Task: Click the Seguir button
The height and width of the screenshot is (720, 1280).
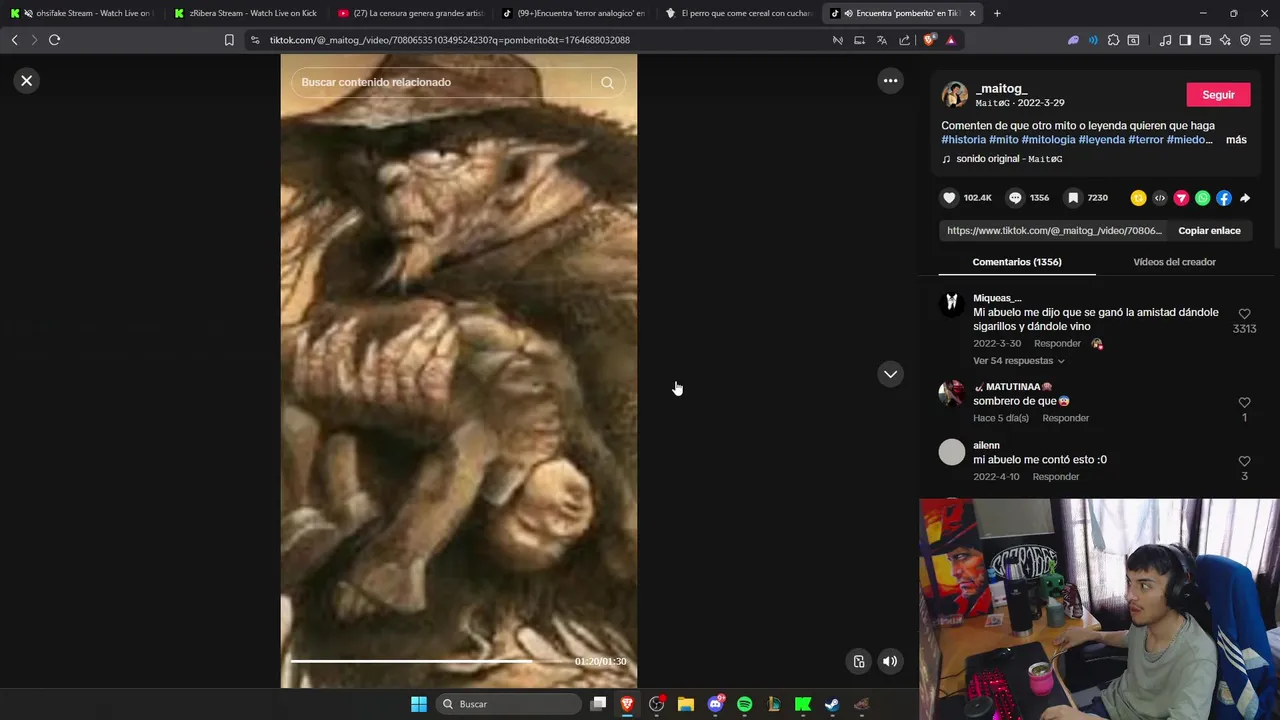Action: point(1218,95)
